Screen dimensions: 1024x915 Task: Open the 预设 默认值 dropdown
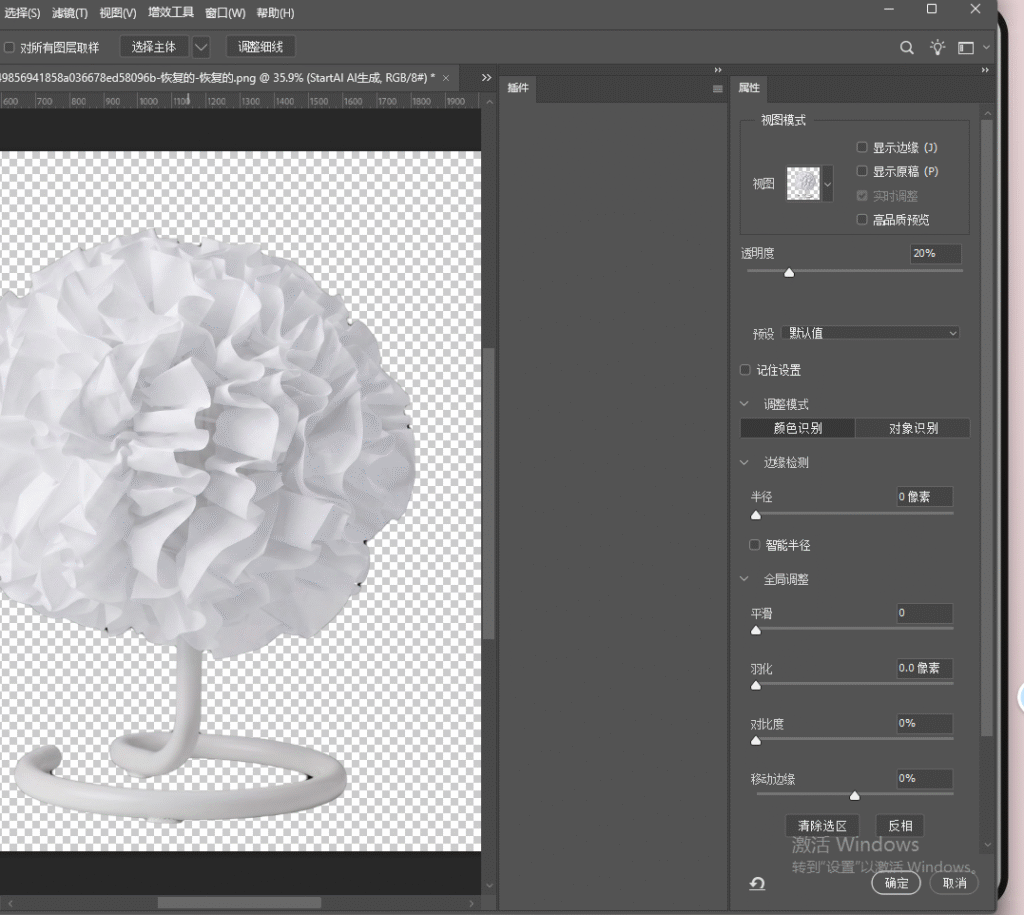click(871, 333)
